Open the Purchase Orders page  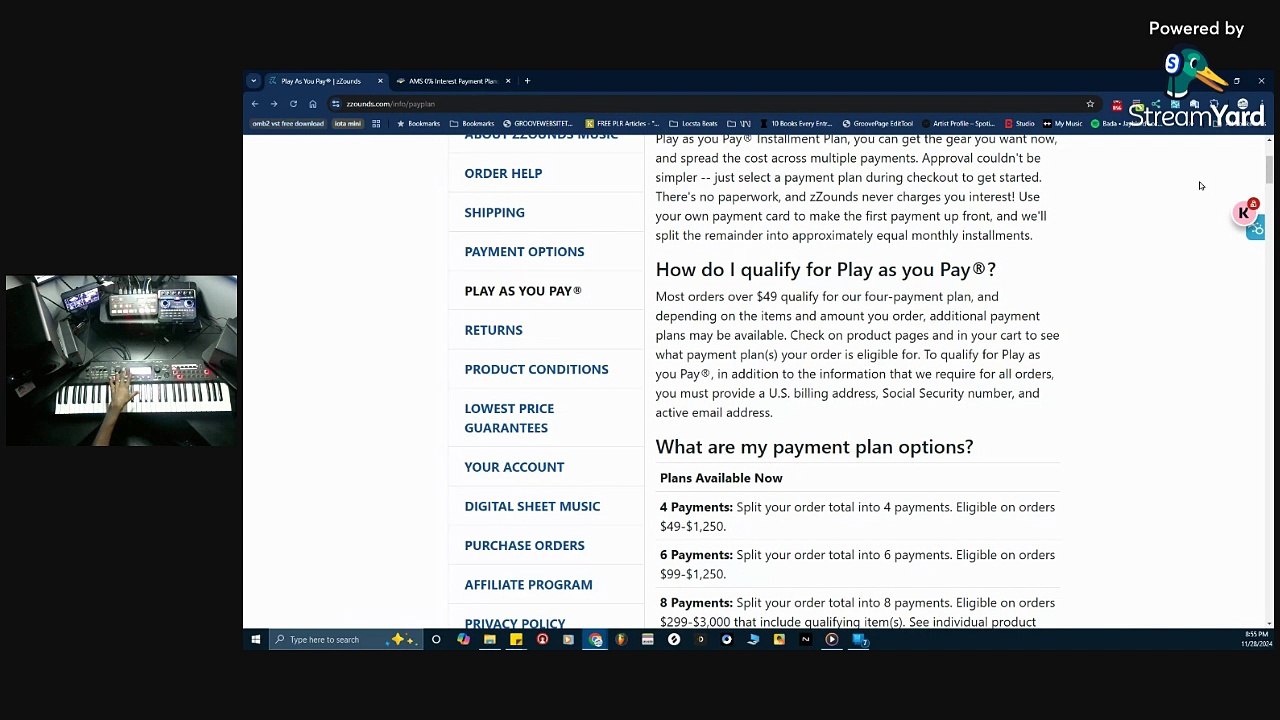pos(524,545)
